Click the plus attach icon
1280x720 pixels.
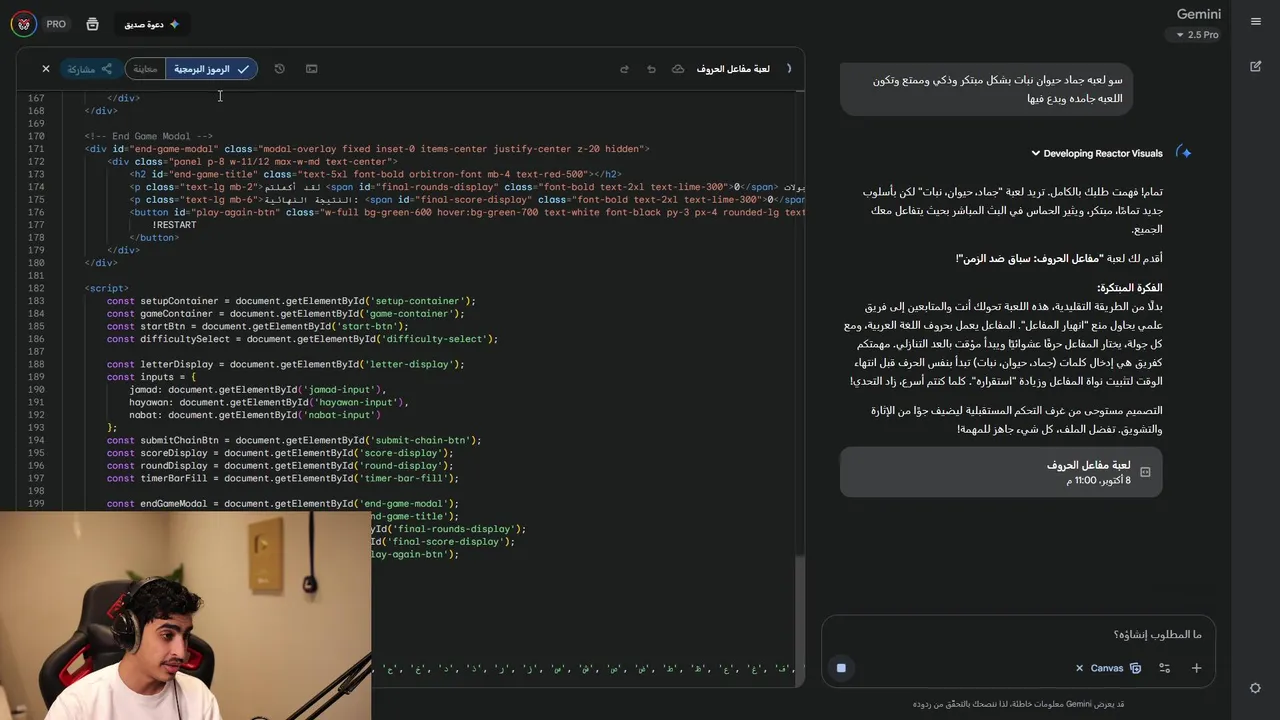click(1196, 668)
